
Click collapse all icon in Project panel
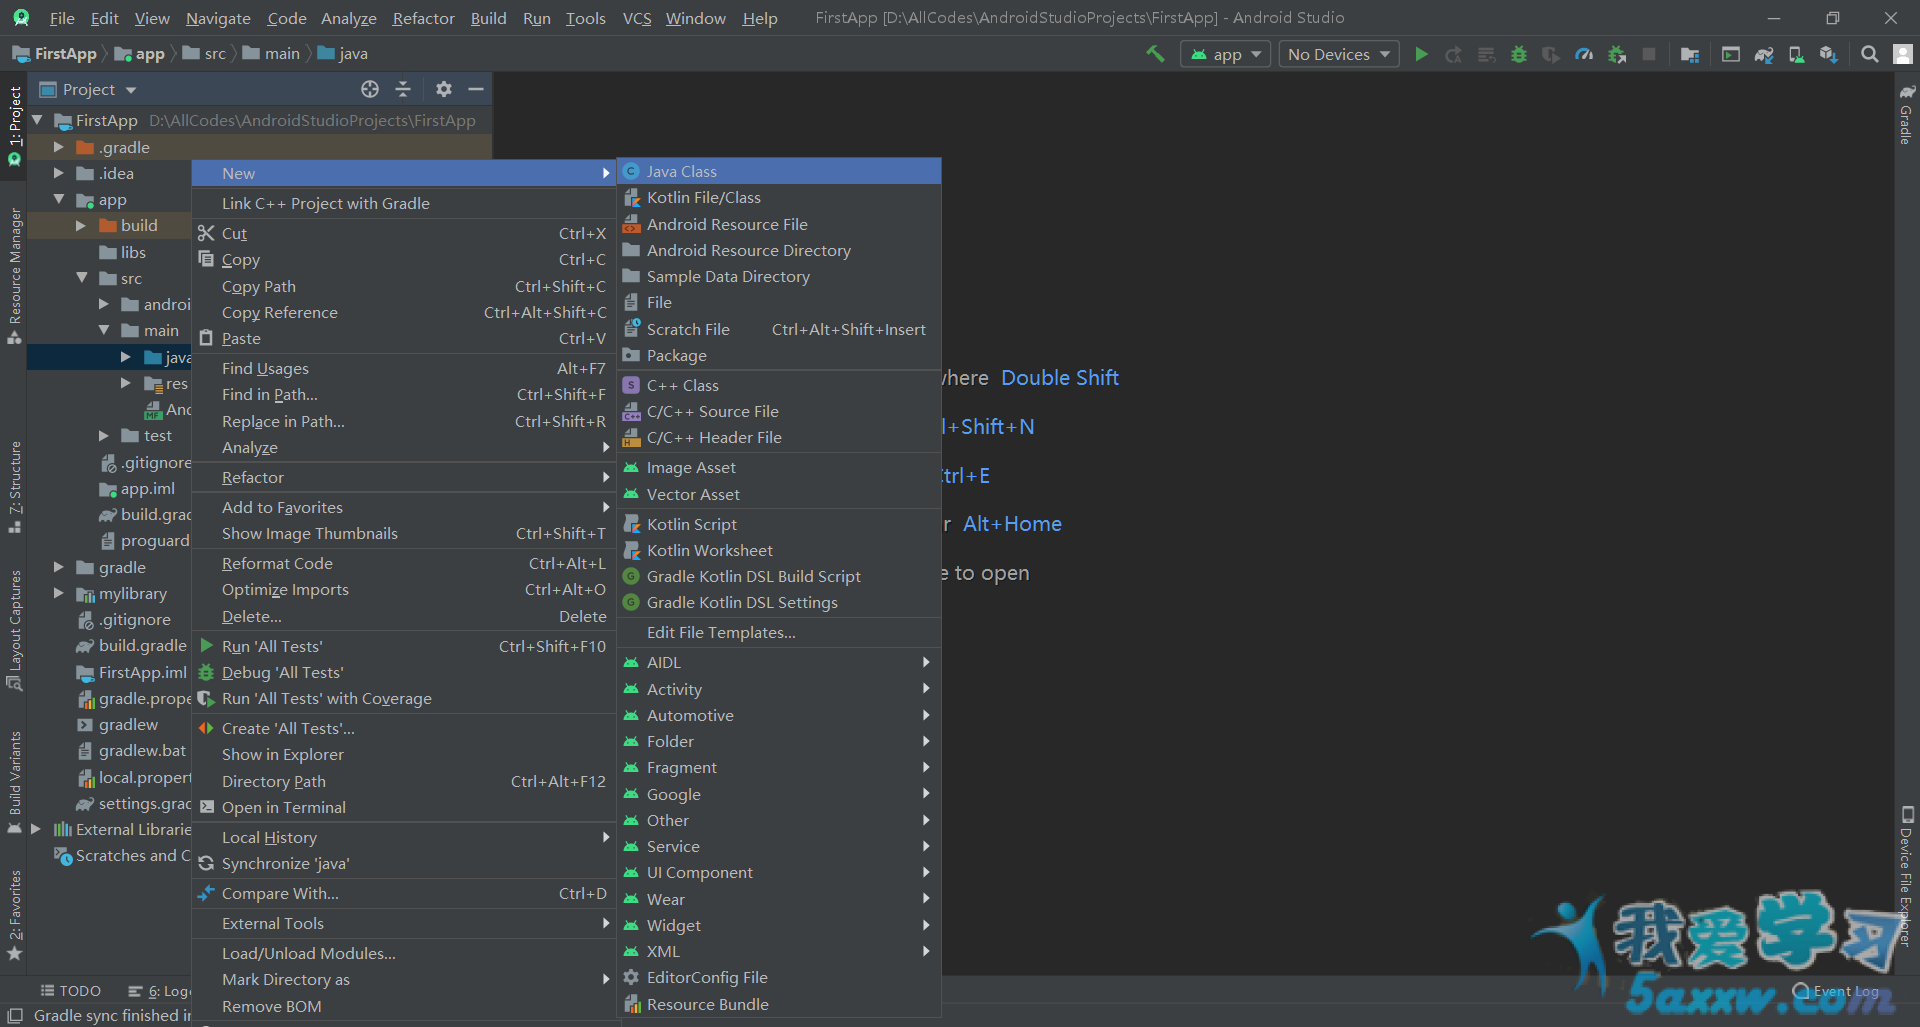point(403,89)
